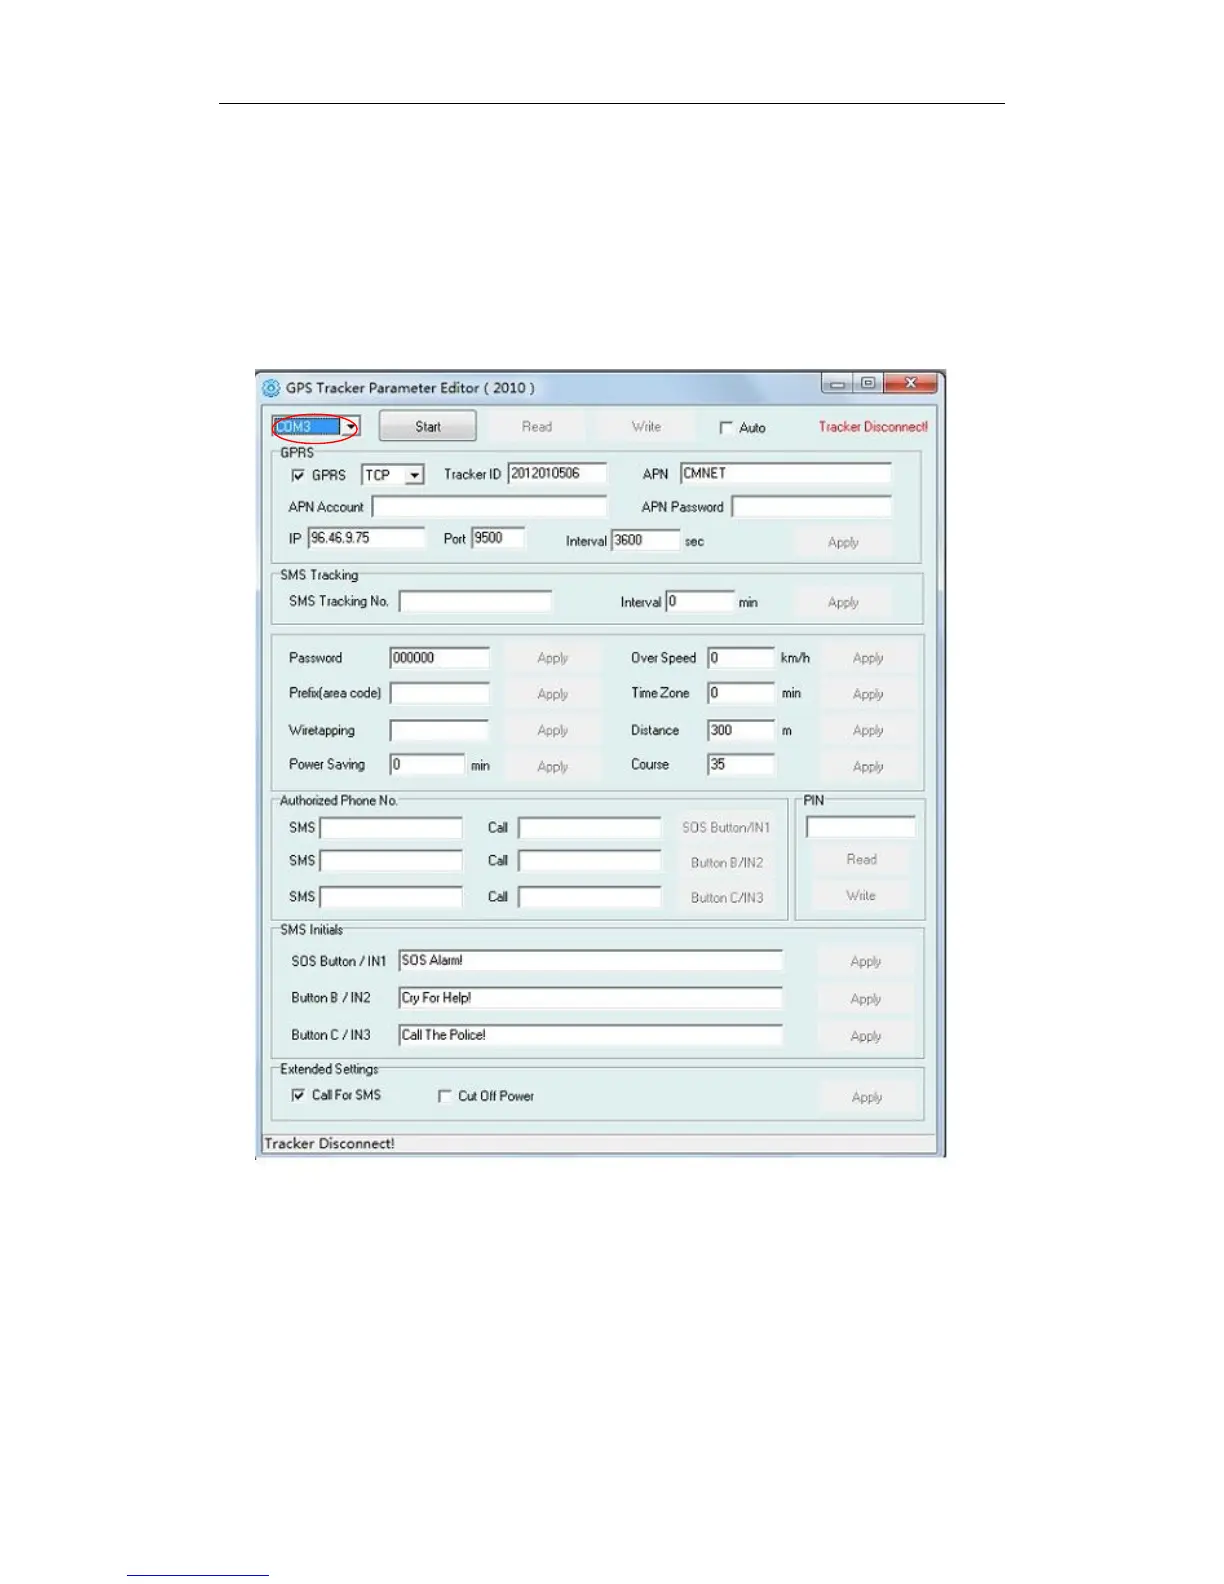Screen dimensions: 1224x1584
Task: Click the APN field containing CMNET
Action: pos(785,474)
